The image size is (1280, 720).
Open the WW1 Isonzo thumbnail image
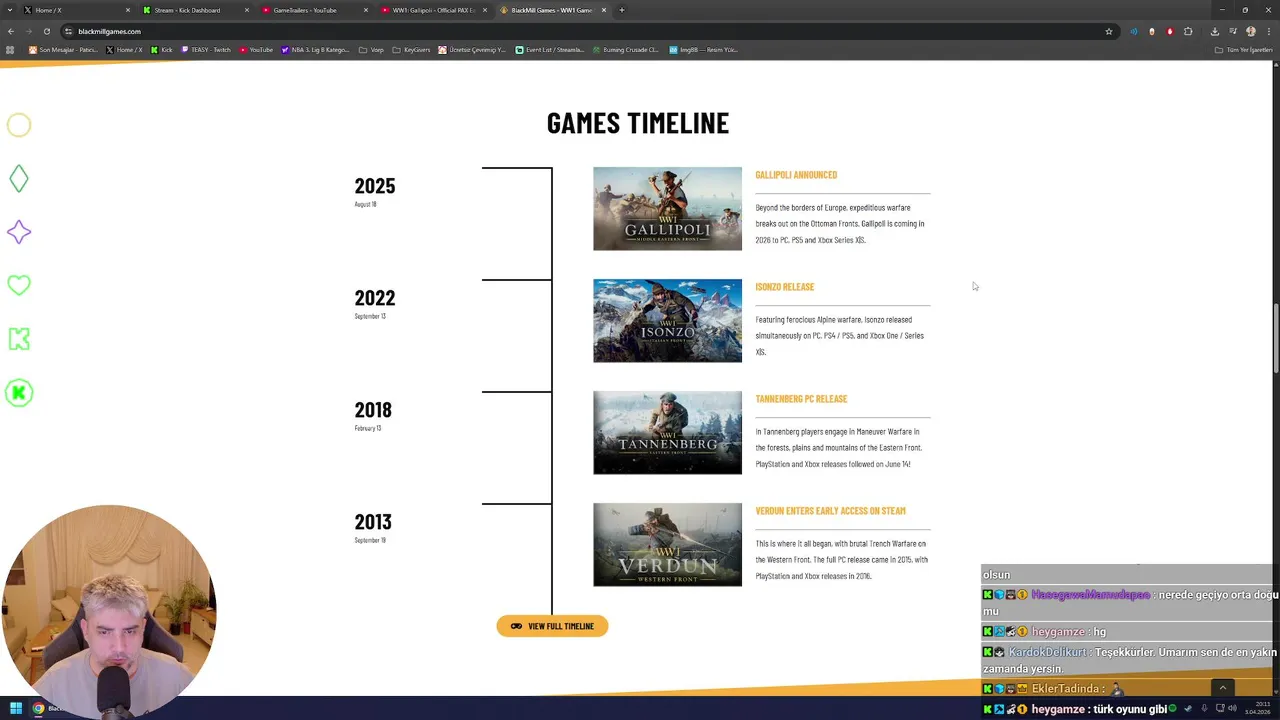click(667, 320)
